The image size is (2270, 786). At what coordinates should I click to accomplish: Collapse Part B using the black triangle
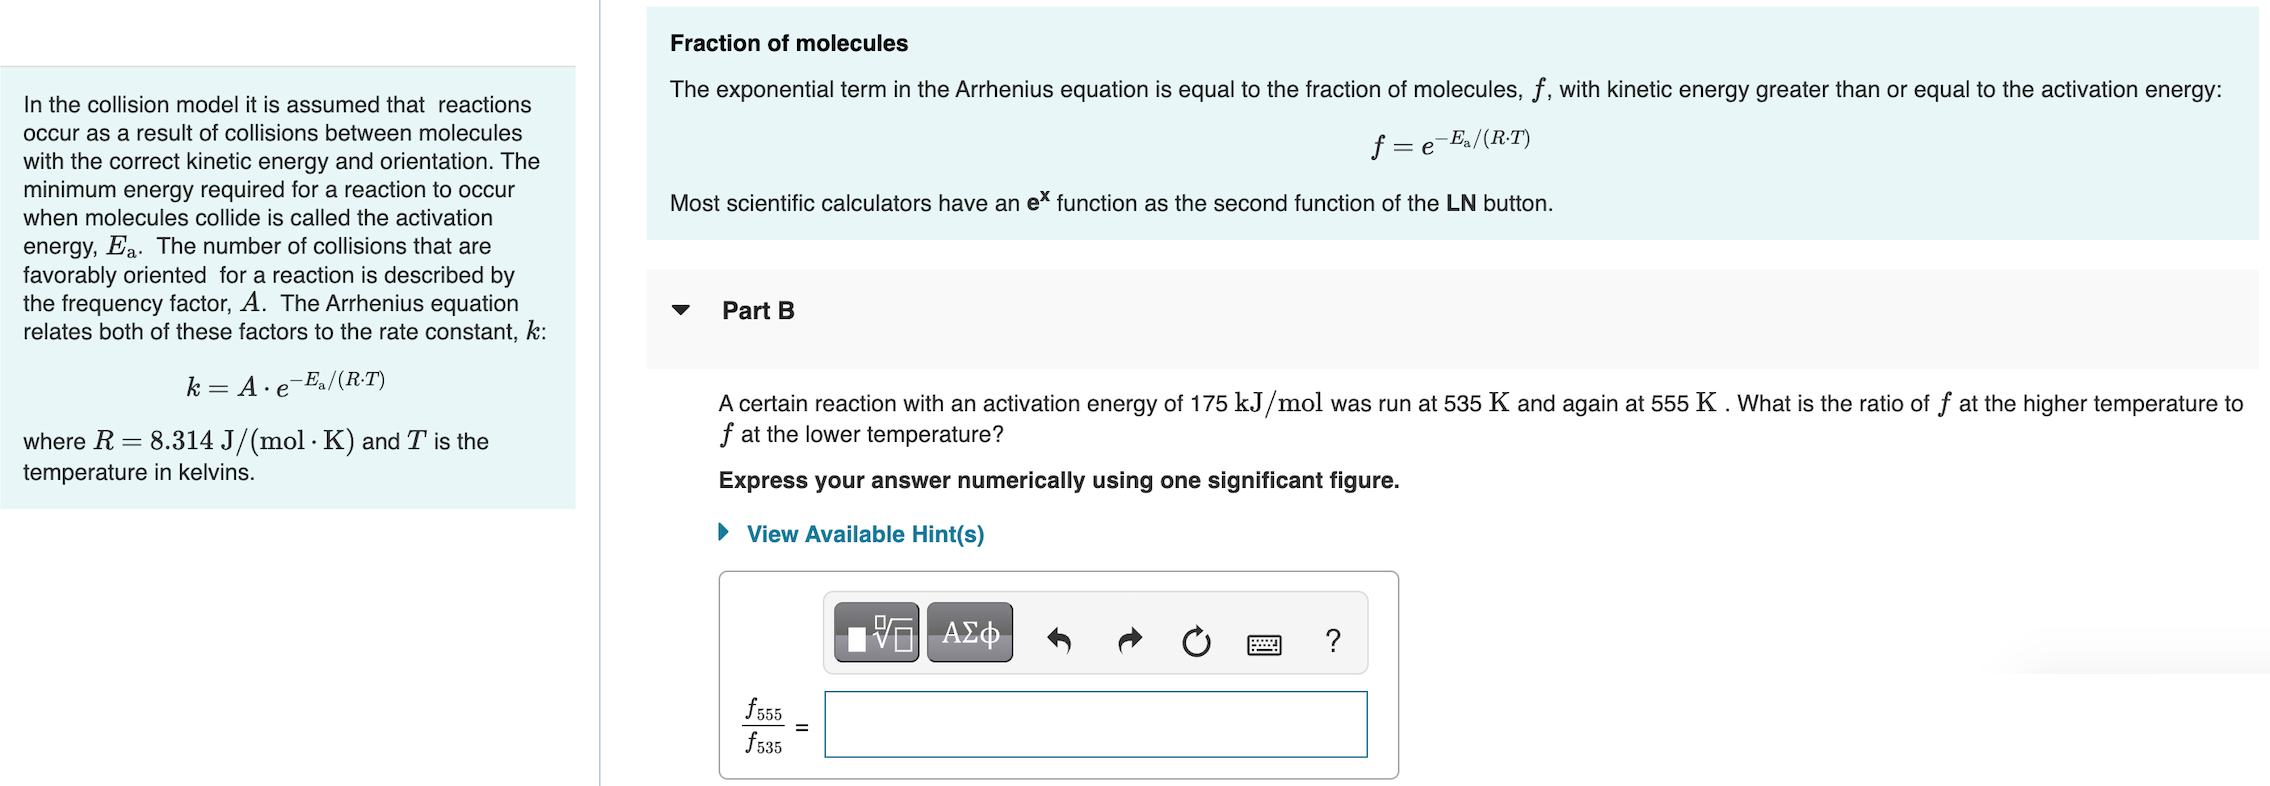click(x=680, y=310)
